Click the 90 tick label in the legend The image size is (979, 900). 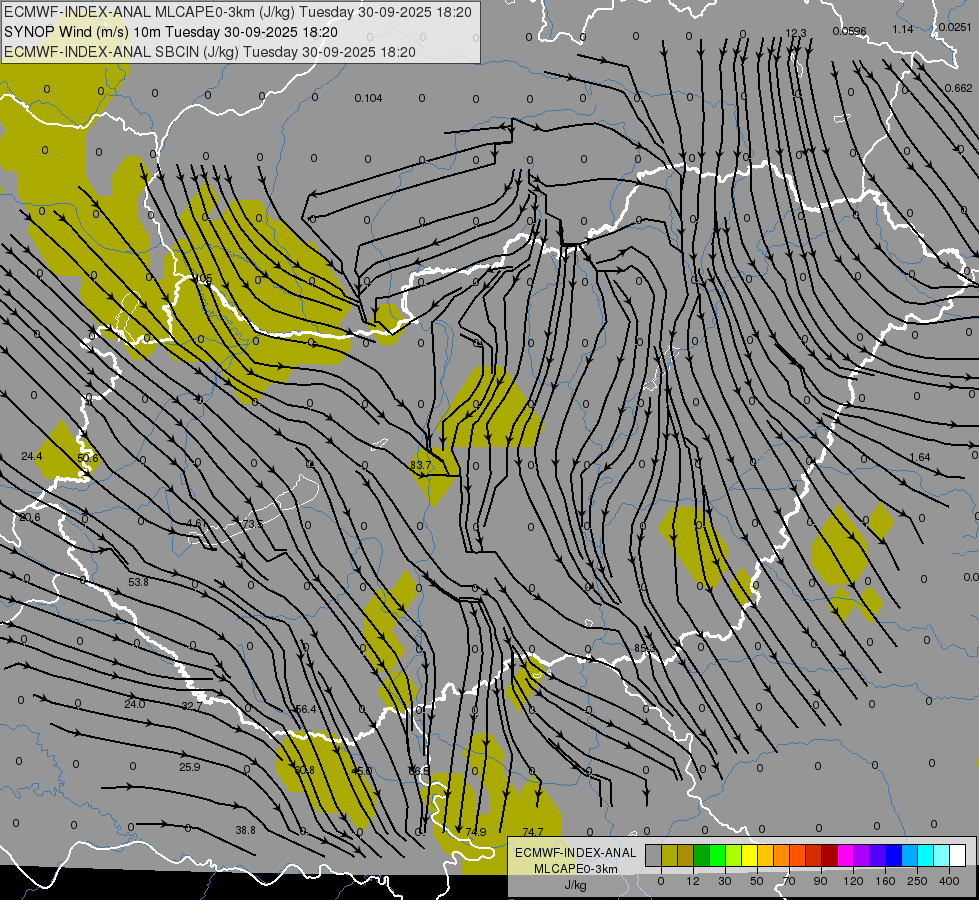tap(820, 881)
